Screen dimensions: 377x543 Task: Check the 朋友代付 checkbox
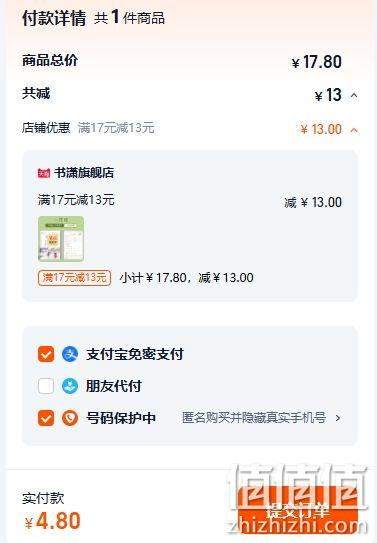(x=46, y=386)
